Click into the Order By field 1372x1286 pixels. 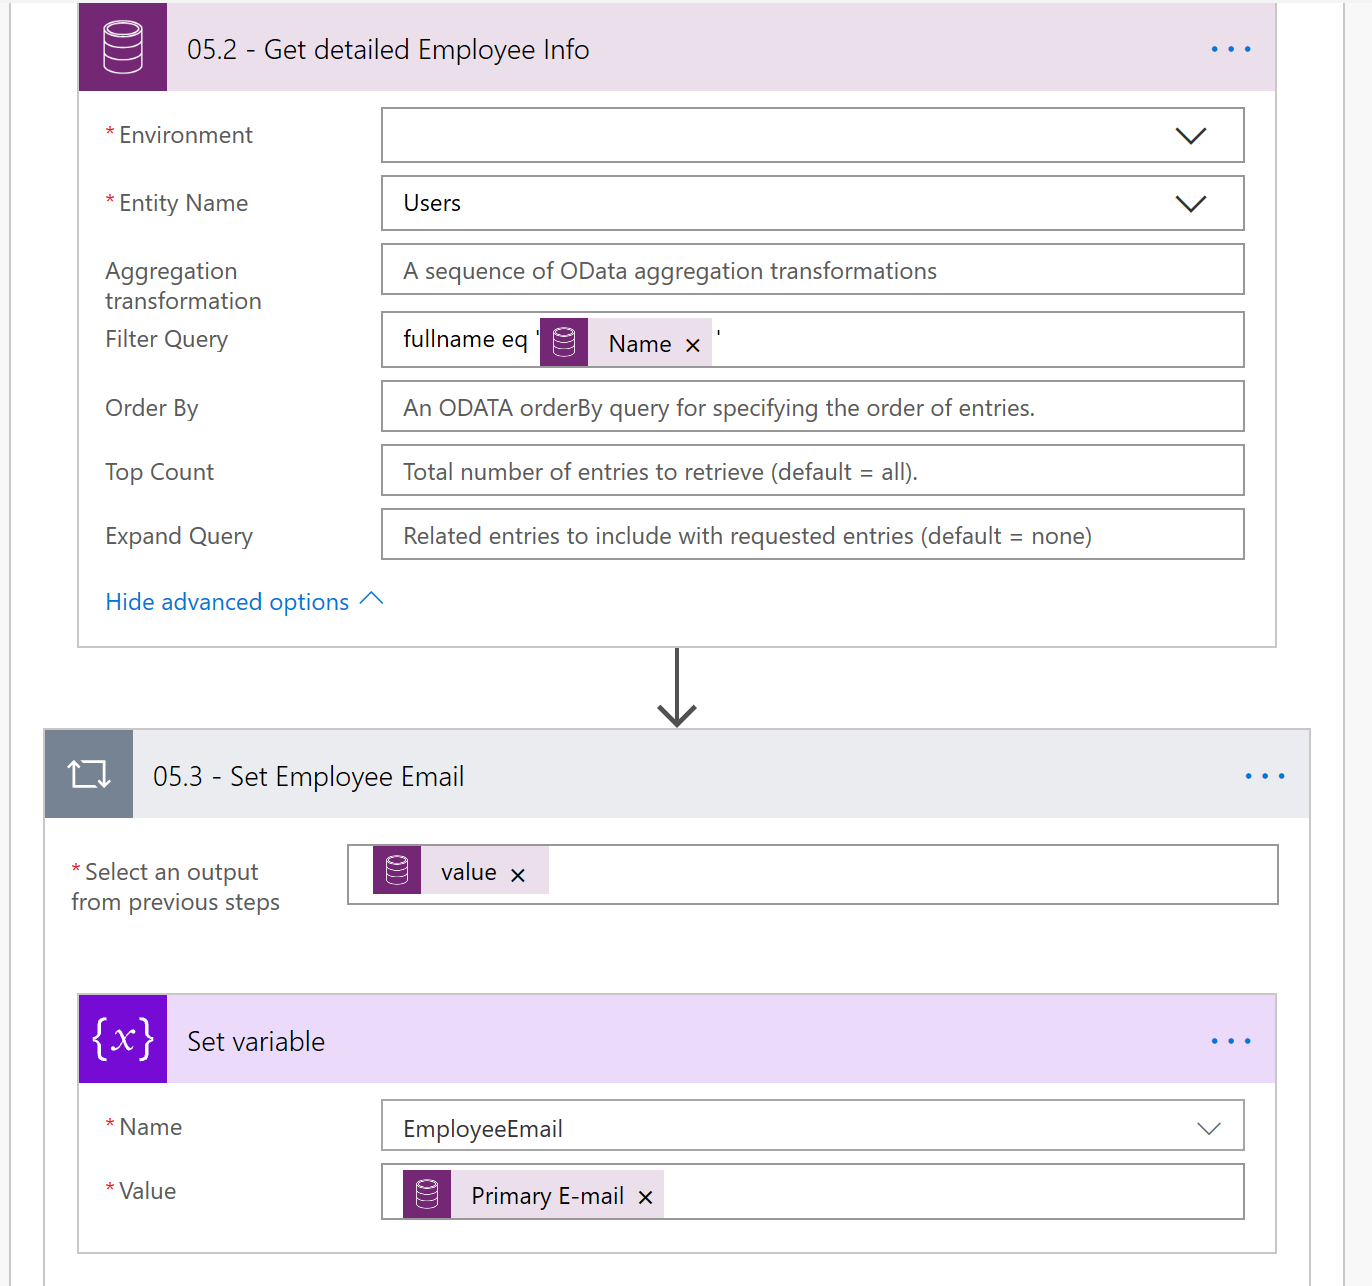pyautogui.click(x=812, y=407)
